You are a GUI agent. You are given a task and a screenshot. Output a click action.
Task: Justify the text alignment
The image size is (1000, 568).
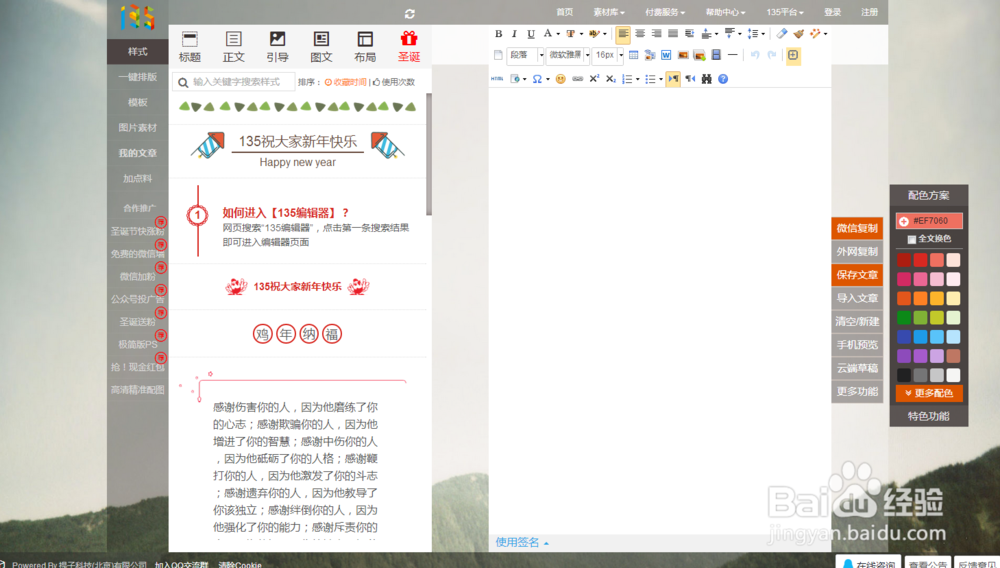[x=673, y=34]
